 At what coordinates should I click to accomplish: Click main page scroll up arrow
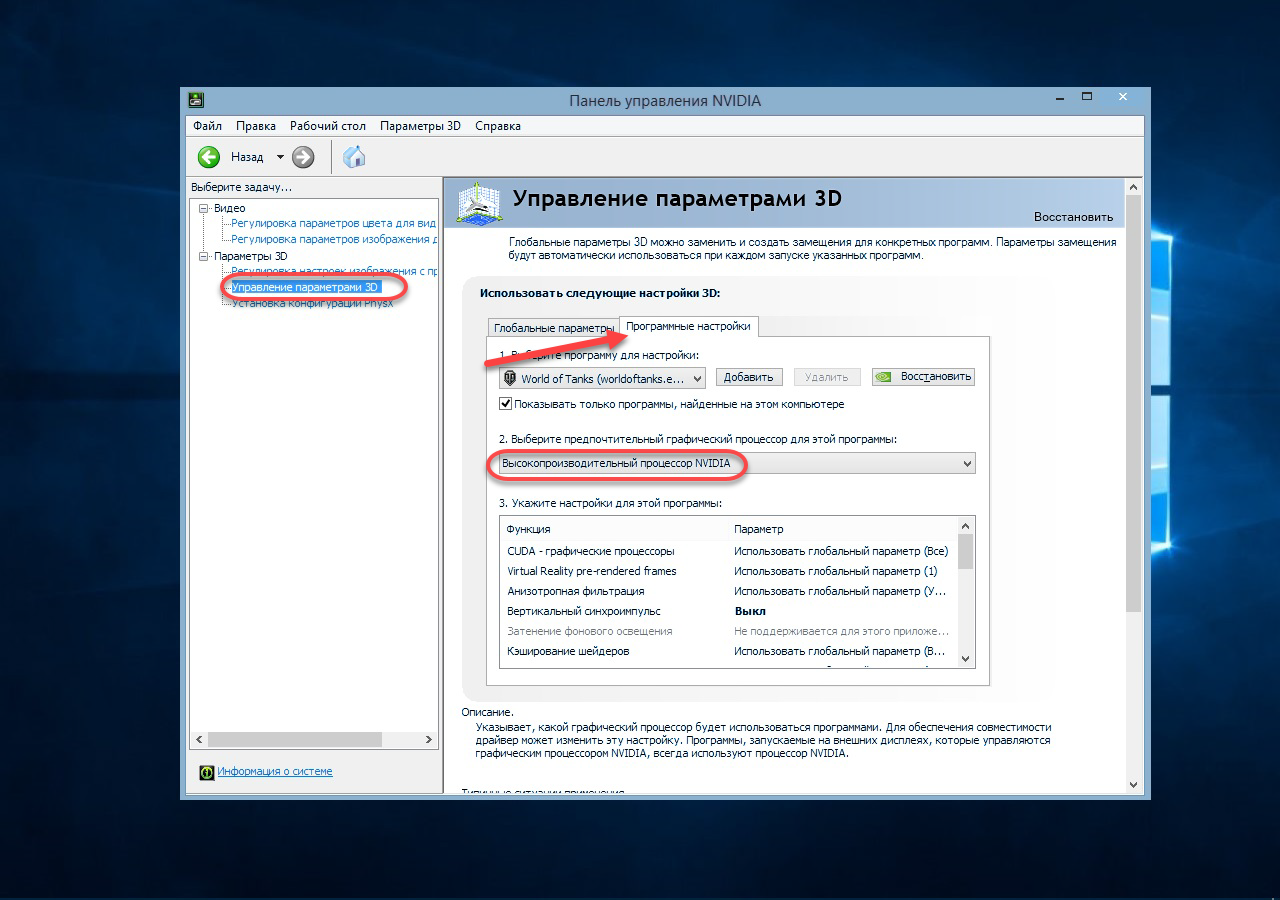pyautogui.click(x=1133, y=187)
